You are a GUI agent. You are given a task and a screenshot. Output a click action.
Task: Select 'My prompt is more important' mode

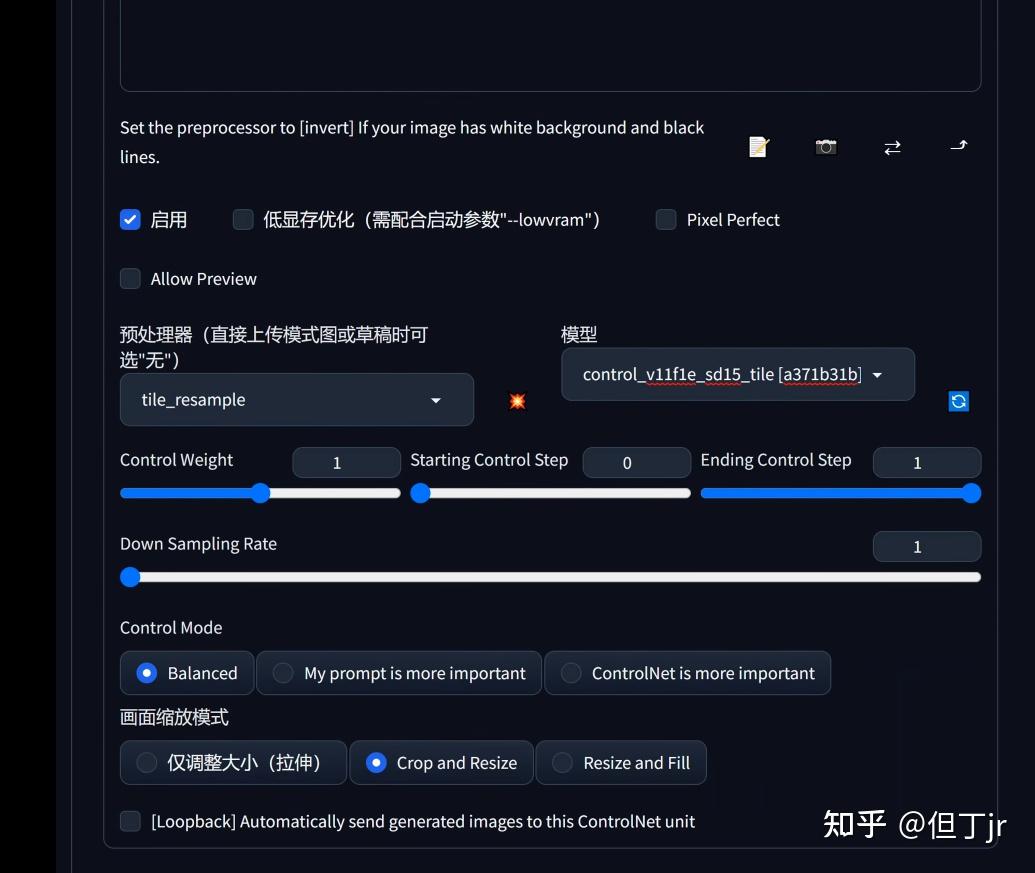pos(283,673)
